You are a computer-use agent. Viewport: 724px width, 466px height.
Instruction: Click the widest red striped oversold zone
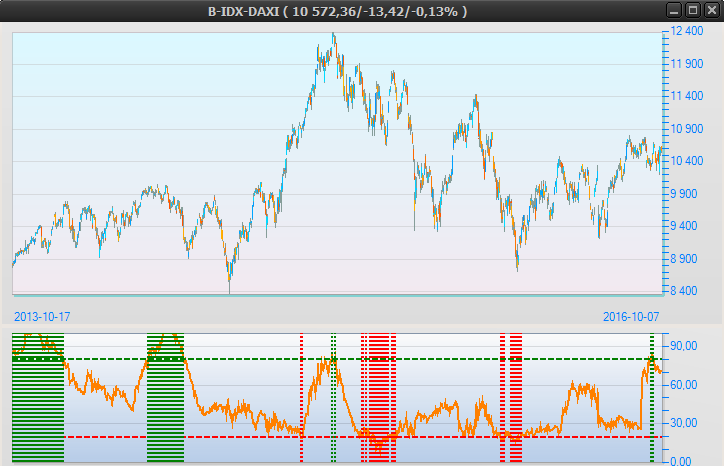379,398
